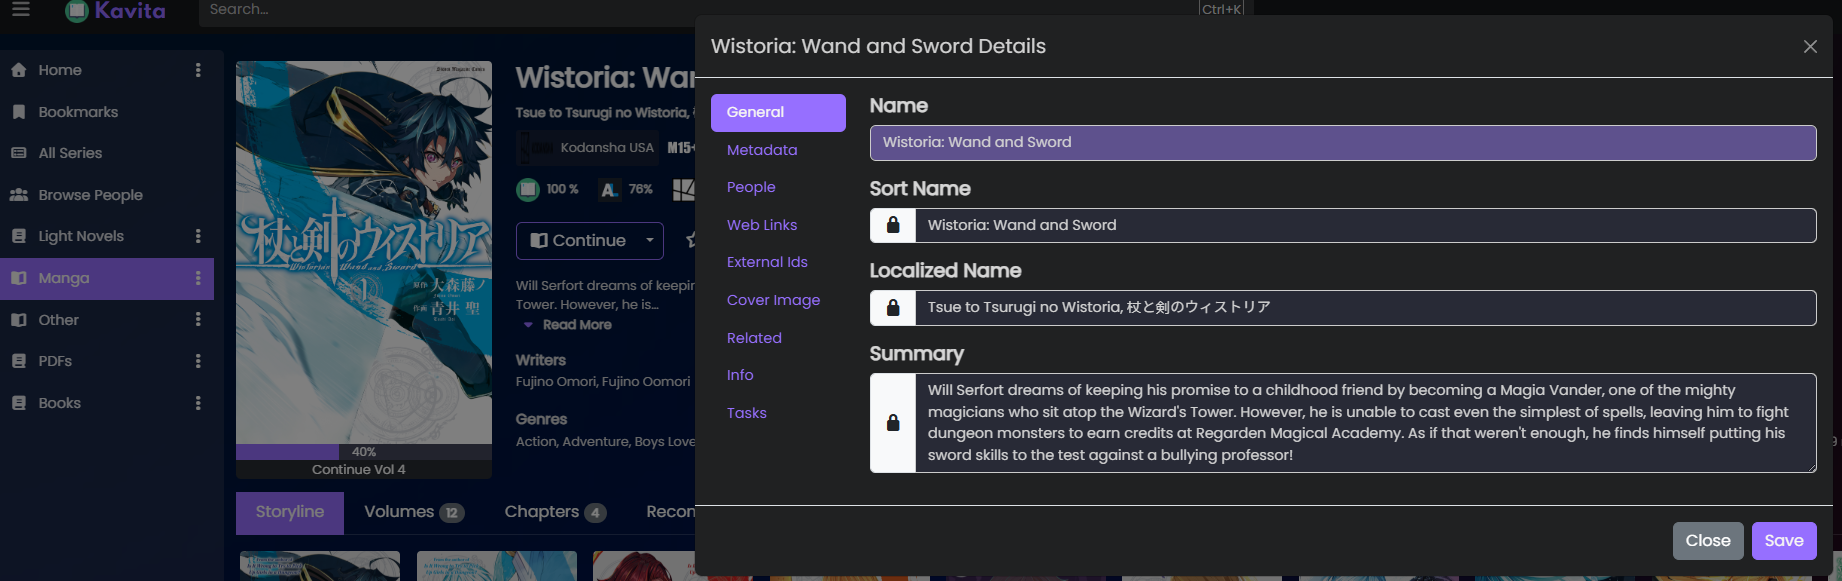
Task: Open the Home item's three-dot menu
Action: (x=198, y=70)
